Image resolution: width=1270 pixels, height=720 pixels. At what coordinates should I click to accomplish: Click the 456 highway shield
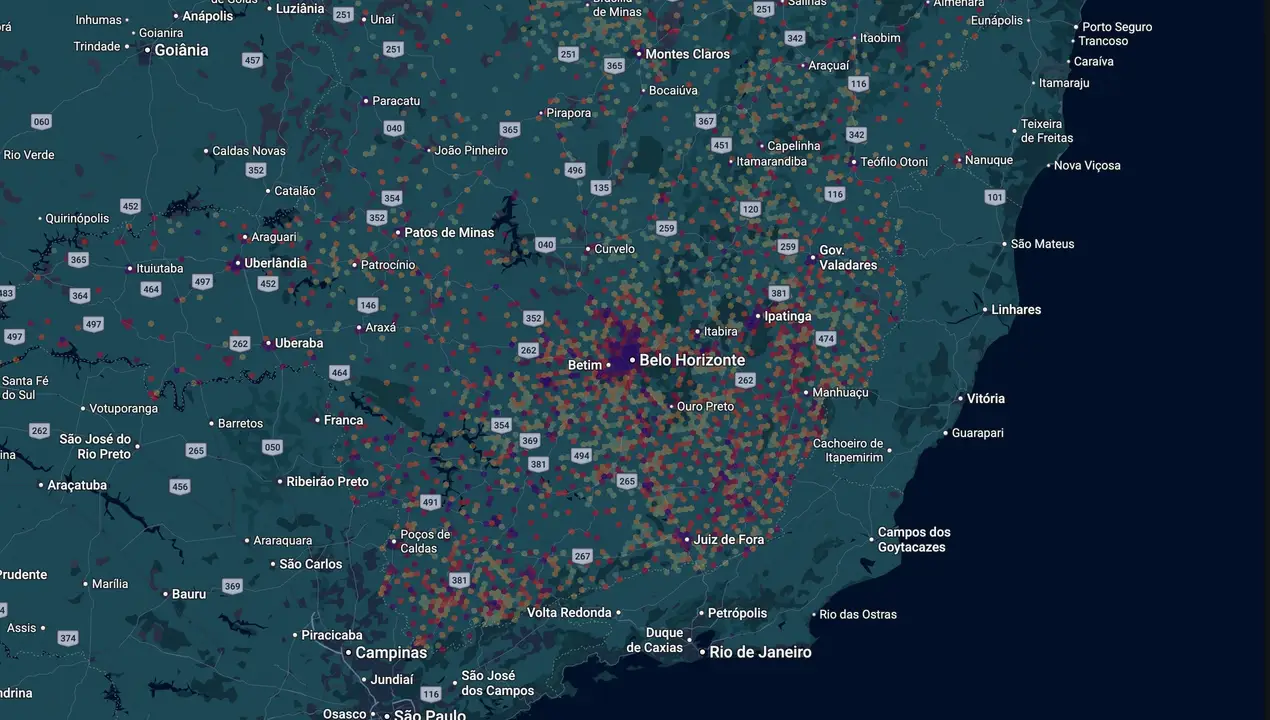(x=179, y=487)
